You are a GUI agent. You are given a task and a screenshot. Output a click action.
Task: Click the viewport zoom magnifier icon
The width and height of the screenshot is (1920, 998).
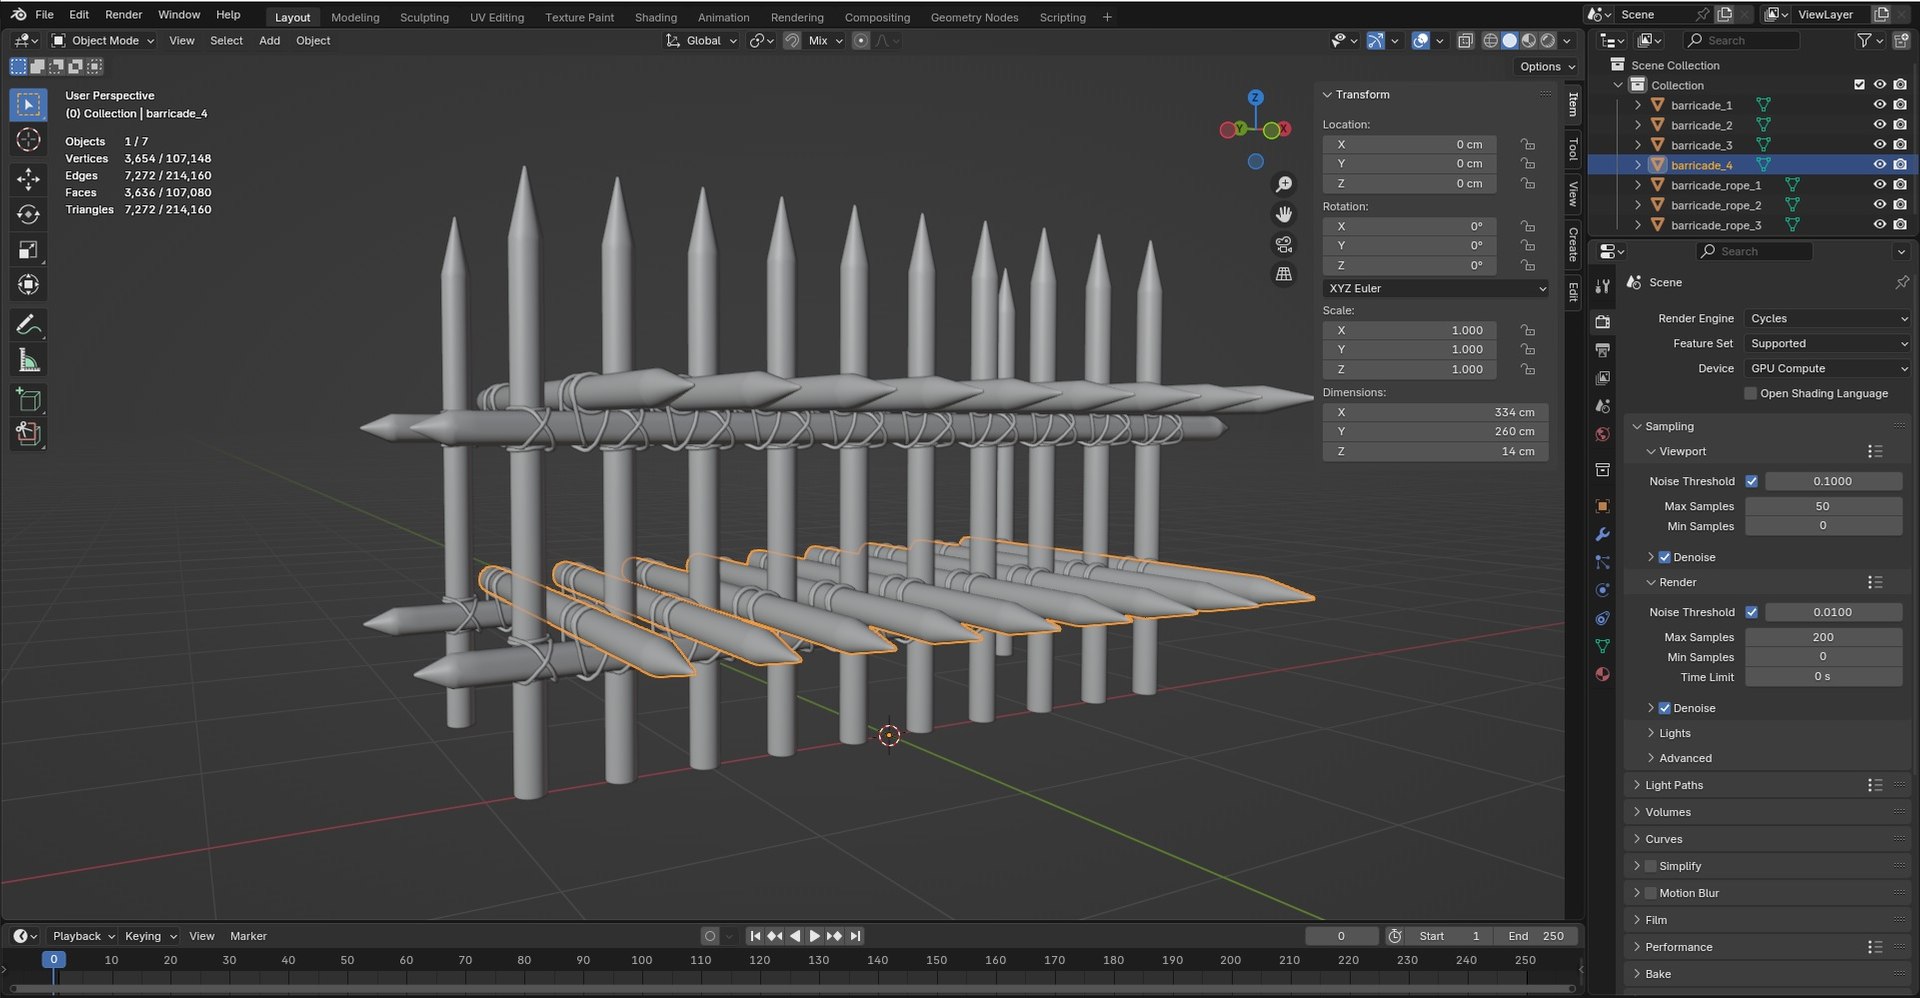(x=1284, y=185)
